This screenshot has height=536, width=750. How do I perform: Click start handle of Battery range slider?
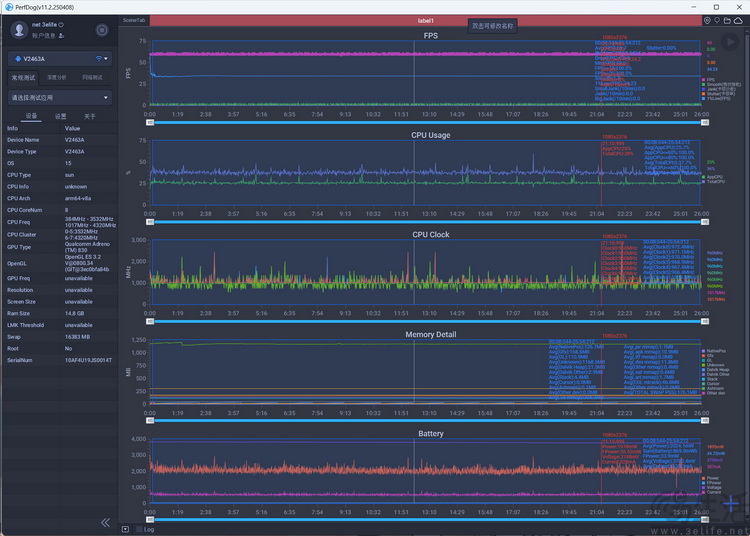click(x=150, y=519)
